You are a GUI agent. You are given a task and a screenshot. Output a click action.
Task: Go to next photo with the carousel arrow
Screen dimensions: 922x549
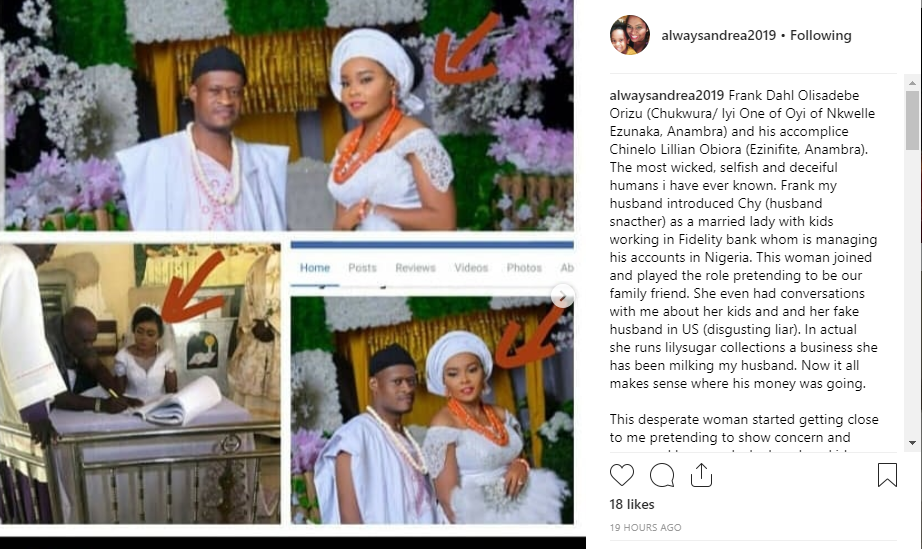pyautogui.click(x=563, y=295)
